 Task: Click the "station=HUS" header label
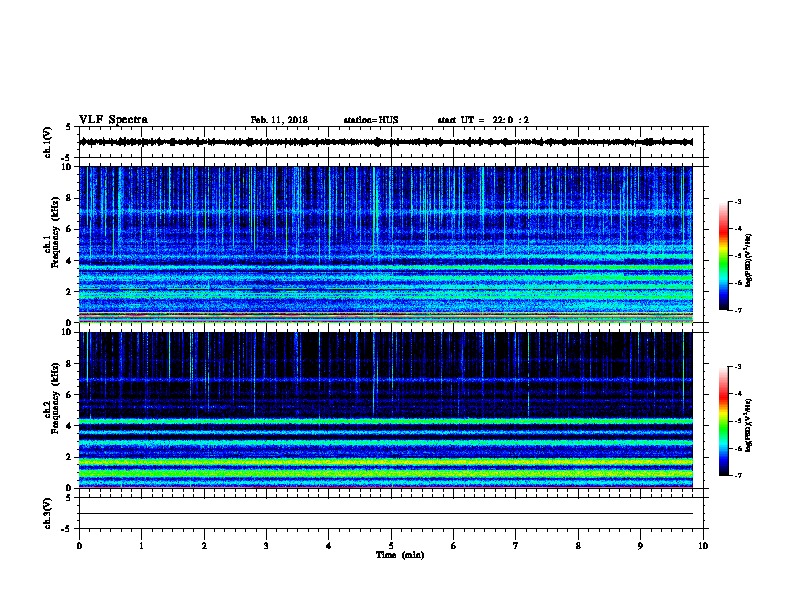(371, 120)
